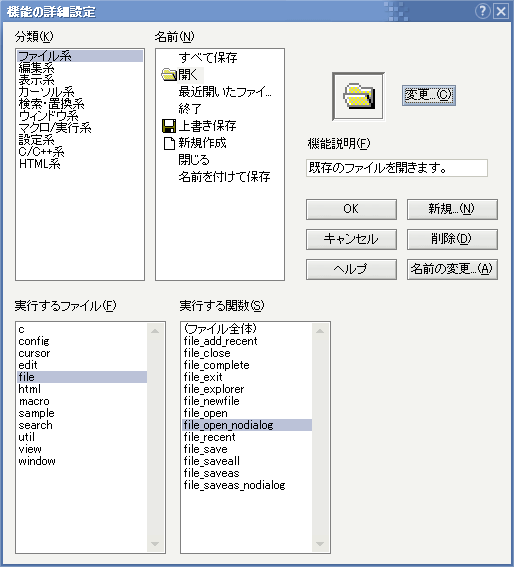Viewport: 514px width, 567px height.
Task: Choose the search file in 実行するファイル list
Action: 35,425
